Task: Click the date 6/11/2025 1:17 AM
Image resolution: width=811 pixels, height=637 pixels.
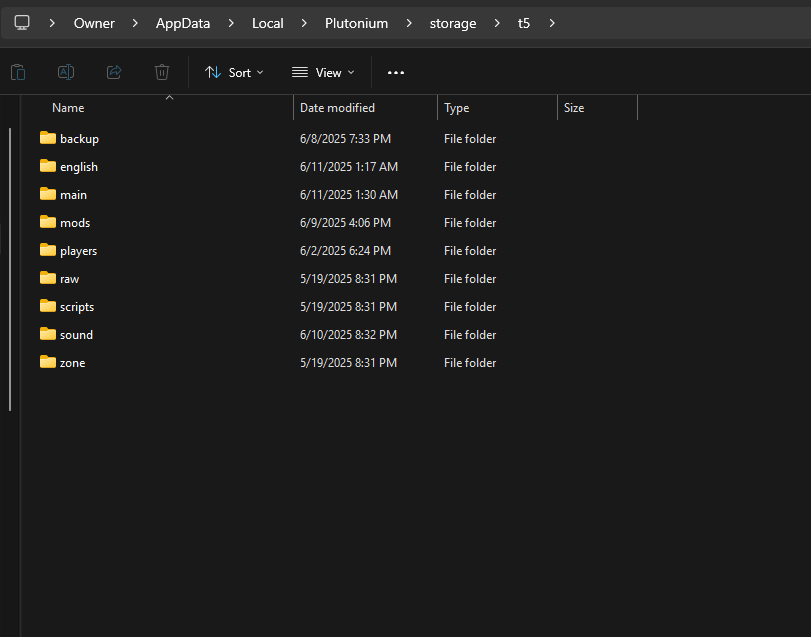Action: [349, 166]
